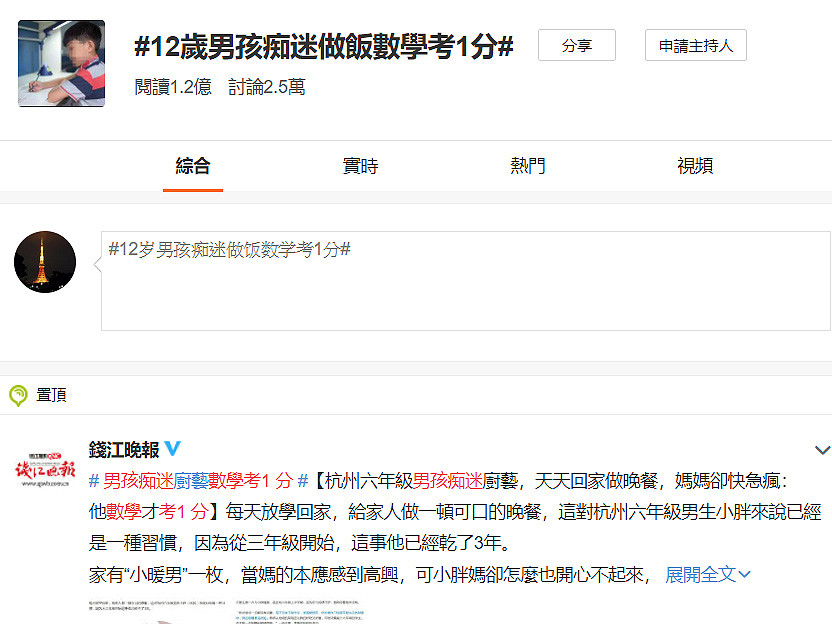The width and height of the screenshot is (832, 624).
Task: Open the left attached image in post
Action: click(155, 611)
